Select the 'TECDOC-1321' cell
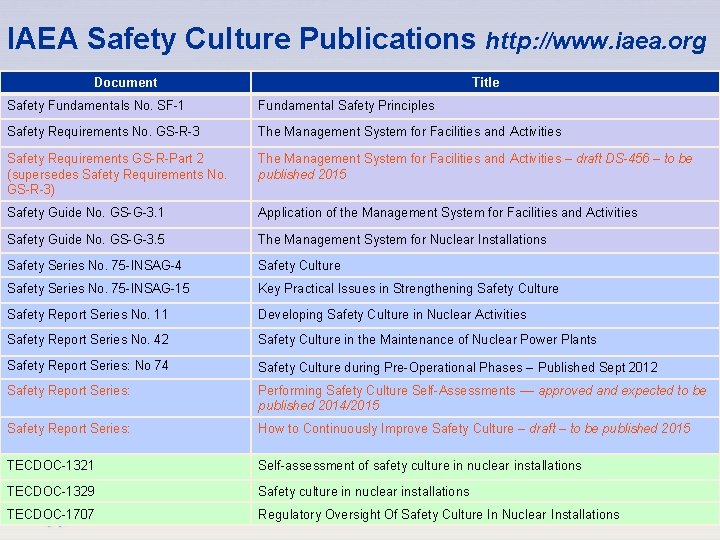 point(125,466)
